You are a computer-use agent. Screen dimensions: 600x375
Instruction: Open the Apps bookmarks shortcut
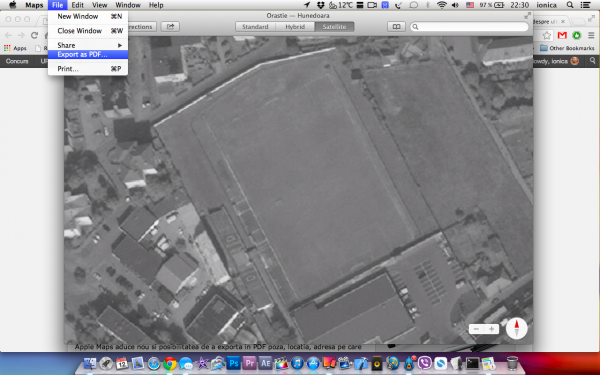coord(15,48)
